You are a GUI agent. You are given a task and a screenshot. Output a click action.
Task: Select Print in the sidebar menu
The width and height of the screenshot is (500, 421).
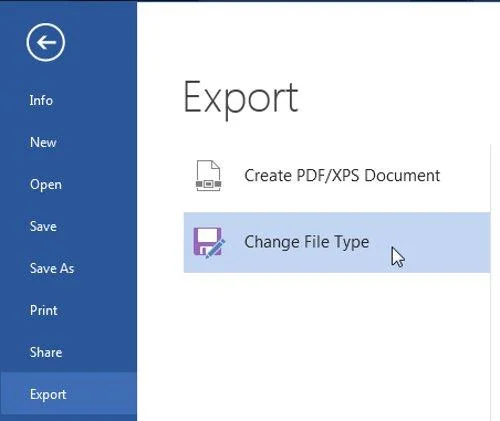click(x=43, y=310)
